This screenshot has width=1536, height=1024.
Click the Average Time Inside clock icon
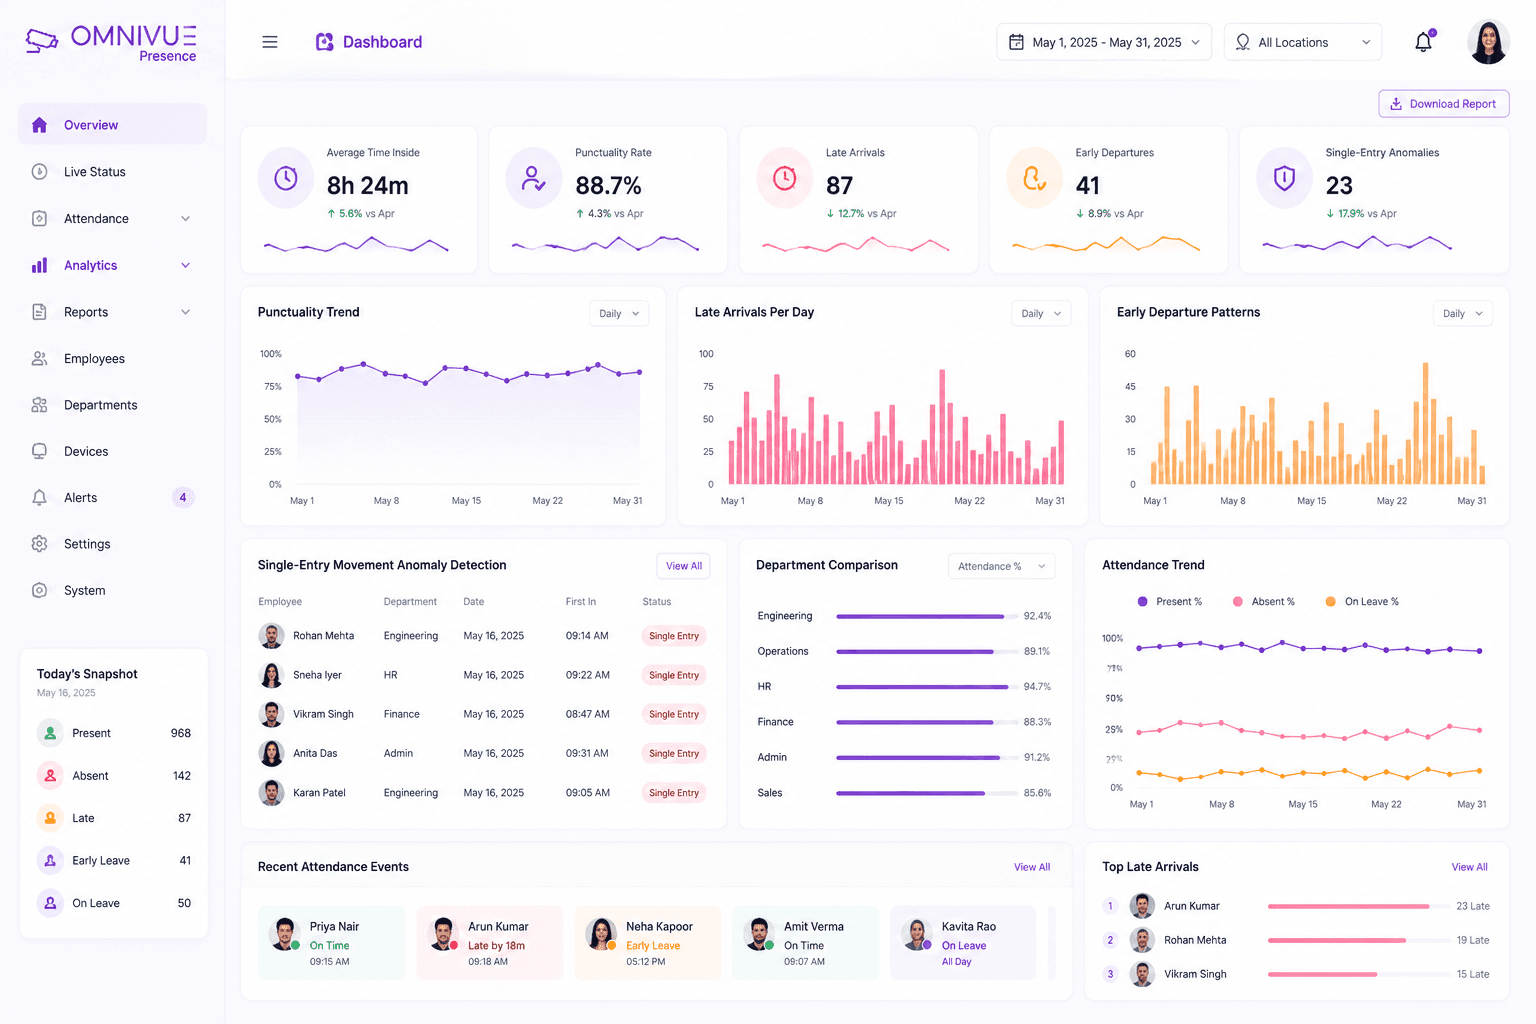(x=286, y=179)
